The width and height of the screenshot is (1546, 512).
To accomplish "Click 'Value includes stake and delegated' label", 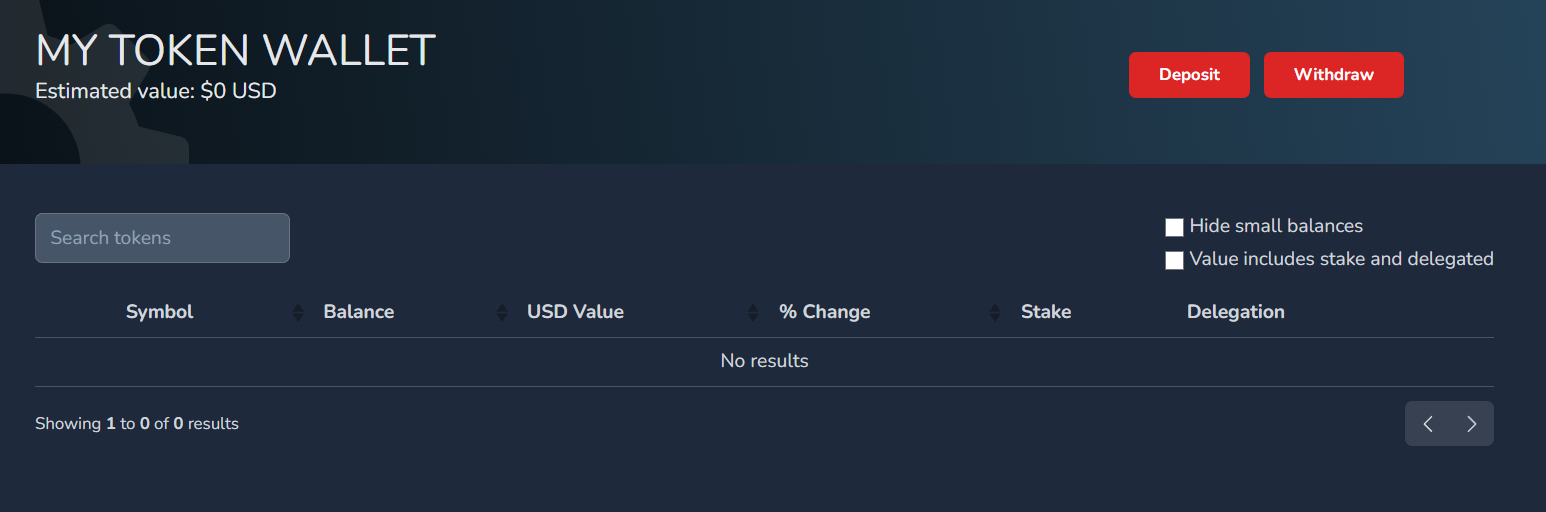I will (1341, 259).
